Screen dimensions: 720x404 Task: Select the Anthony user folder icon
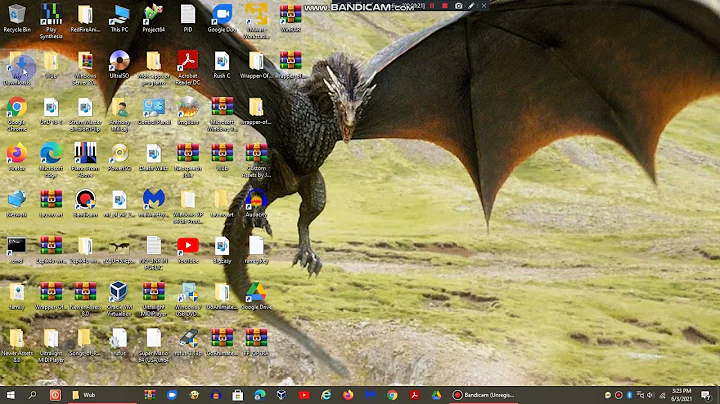coord(119,114)
